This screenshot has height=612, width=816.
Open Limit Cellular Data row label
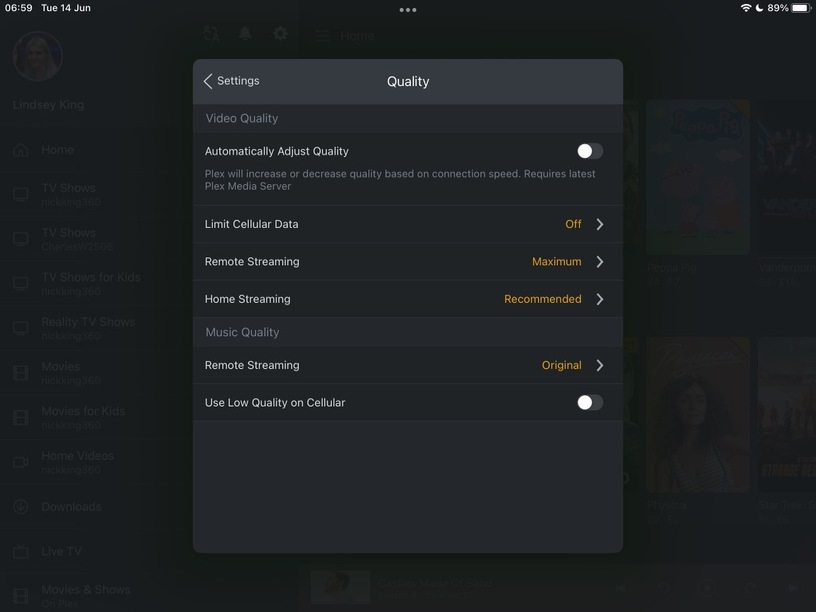(x=251, y=224)
